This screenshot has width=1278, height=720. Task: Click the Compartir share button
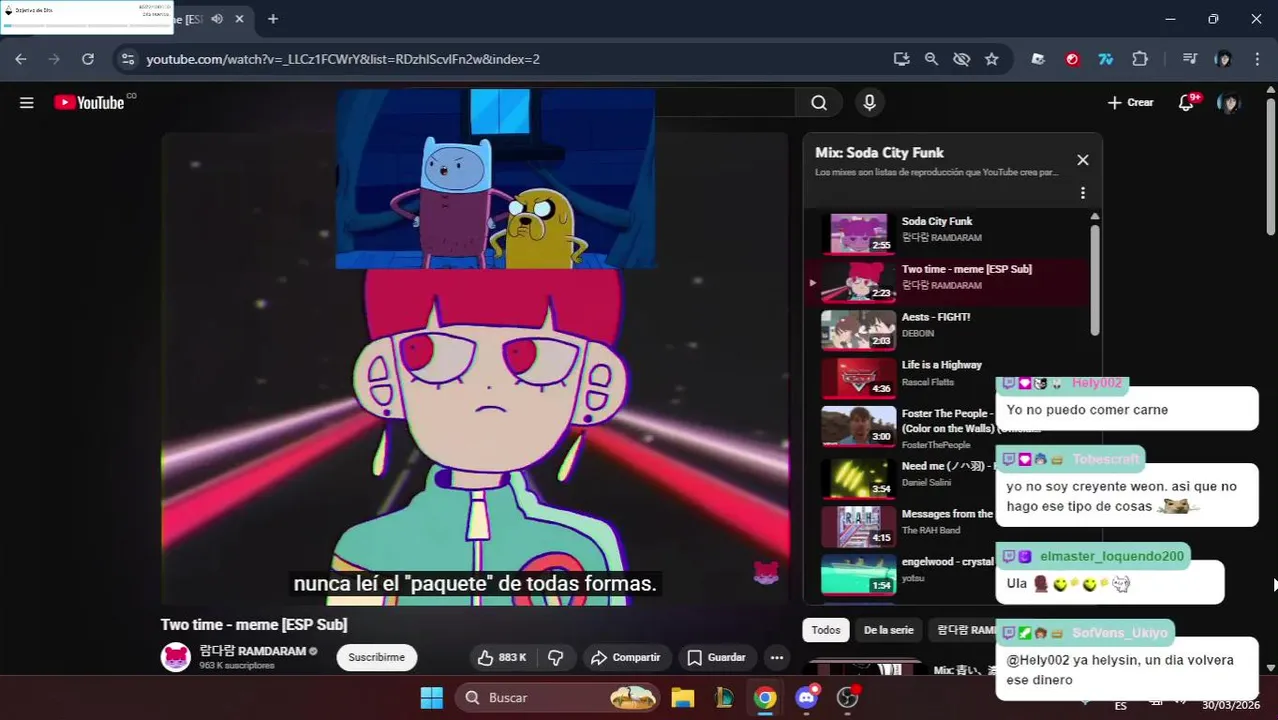[626, 657]
